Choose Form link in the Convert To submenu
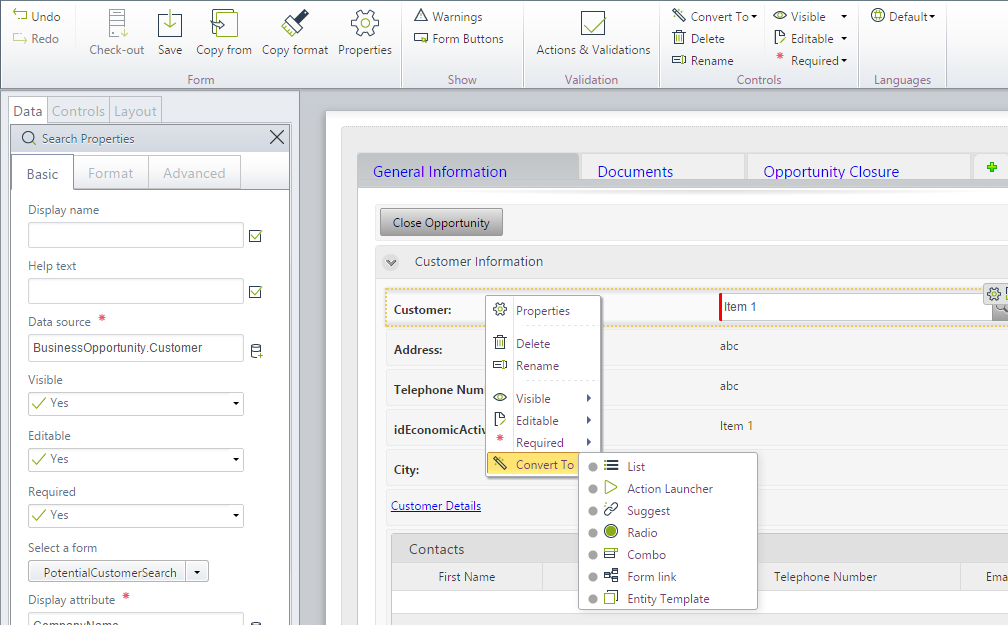Image resolution: width=1008 pixels, height=625 pixels. [x=668, y=576]
